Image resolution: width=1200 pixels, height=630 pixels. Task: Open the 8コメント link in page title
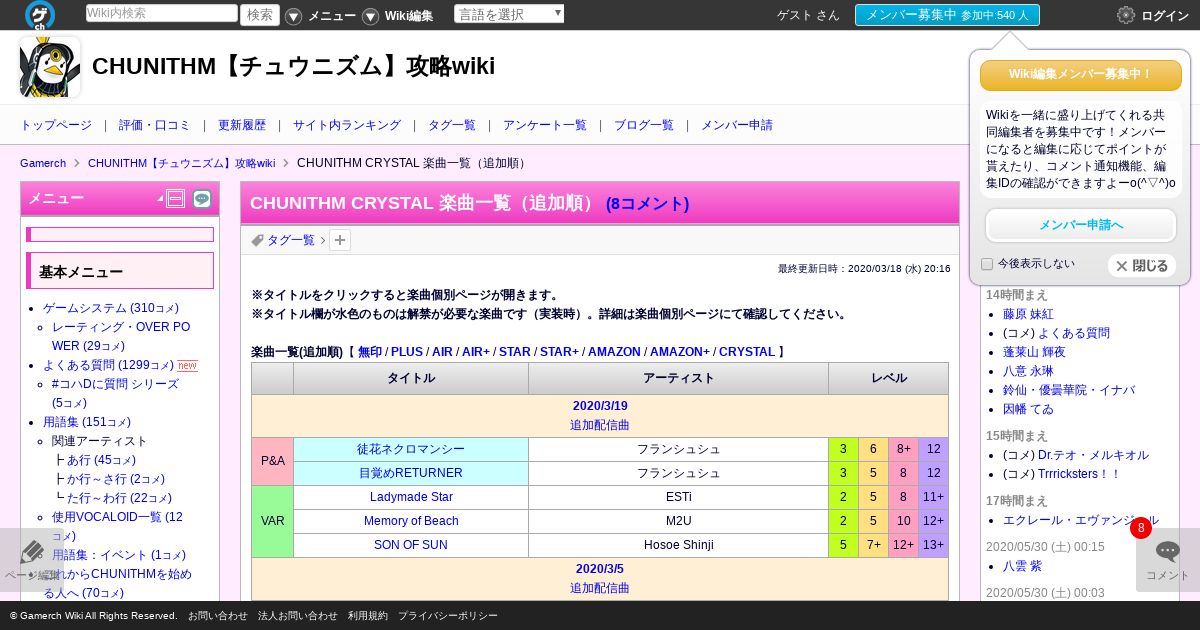[648, 203]
